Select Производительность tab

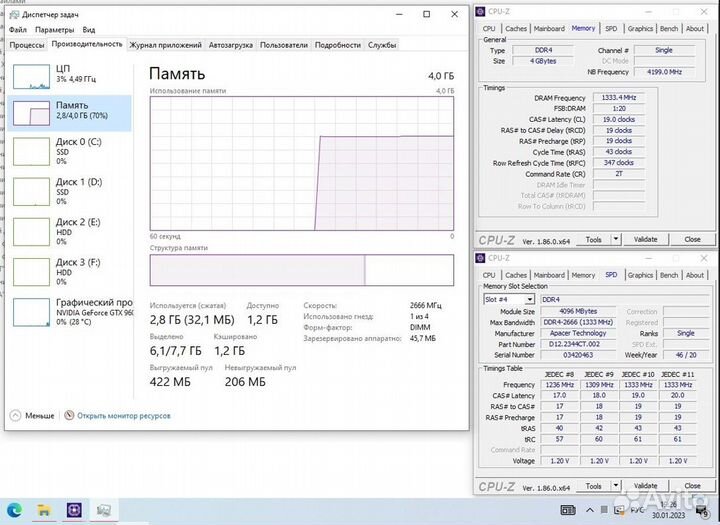click(87, 44)
